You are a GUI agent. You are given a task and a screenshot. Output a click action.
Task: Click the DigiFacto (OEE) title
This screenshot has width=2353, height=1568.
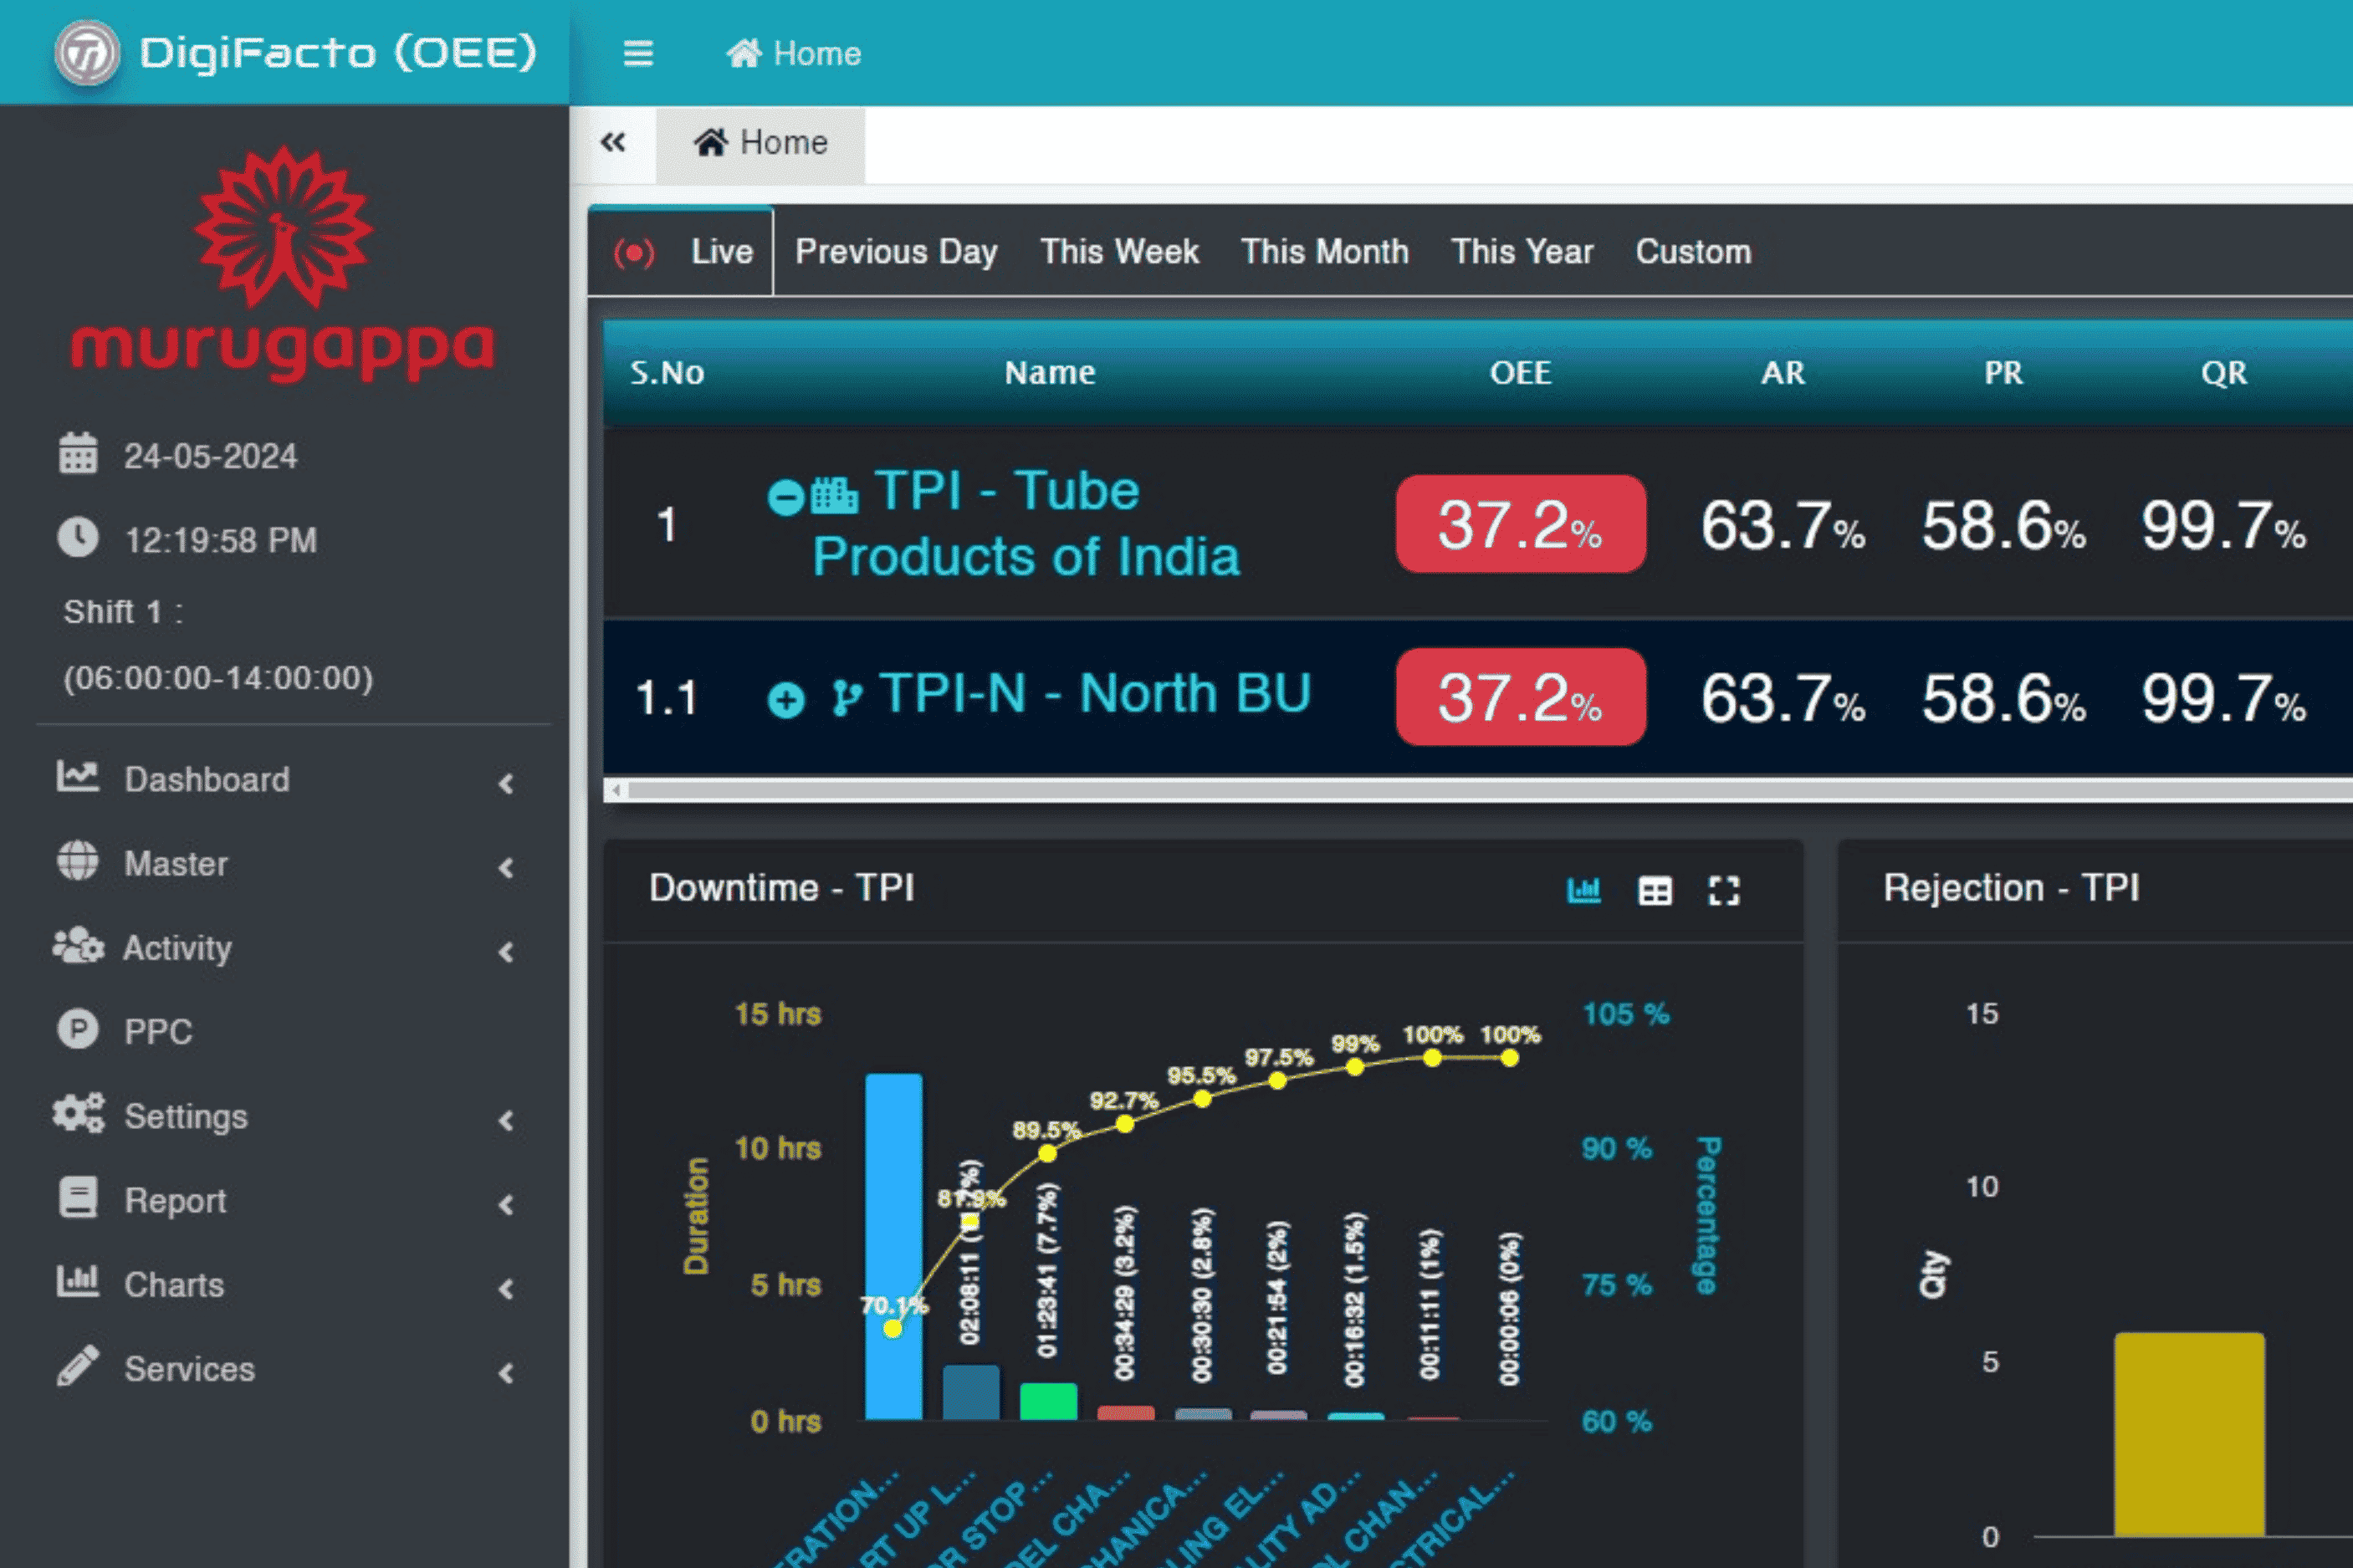(x=338, y=52)
